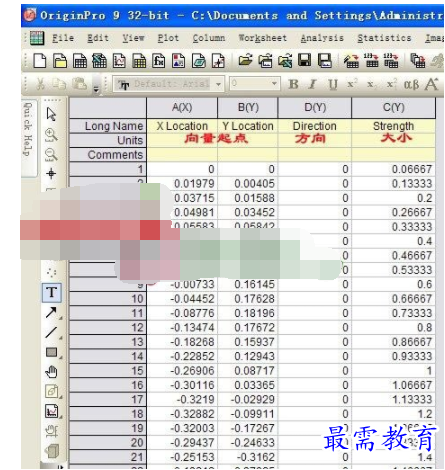Open the Worksheet menu

pyautogui.click(x=263, y=38)
